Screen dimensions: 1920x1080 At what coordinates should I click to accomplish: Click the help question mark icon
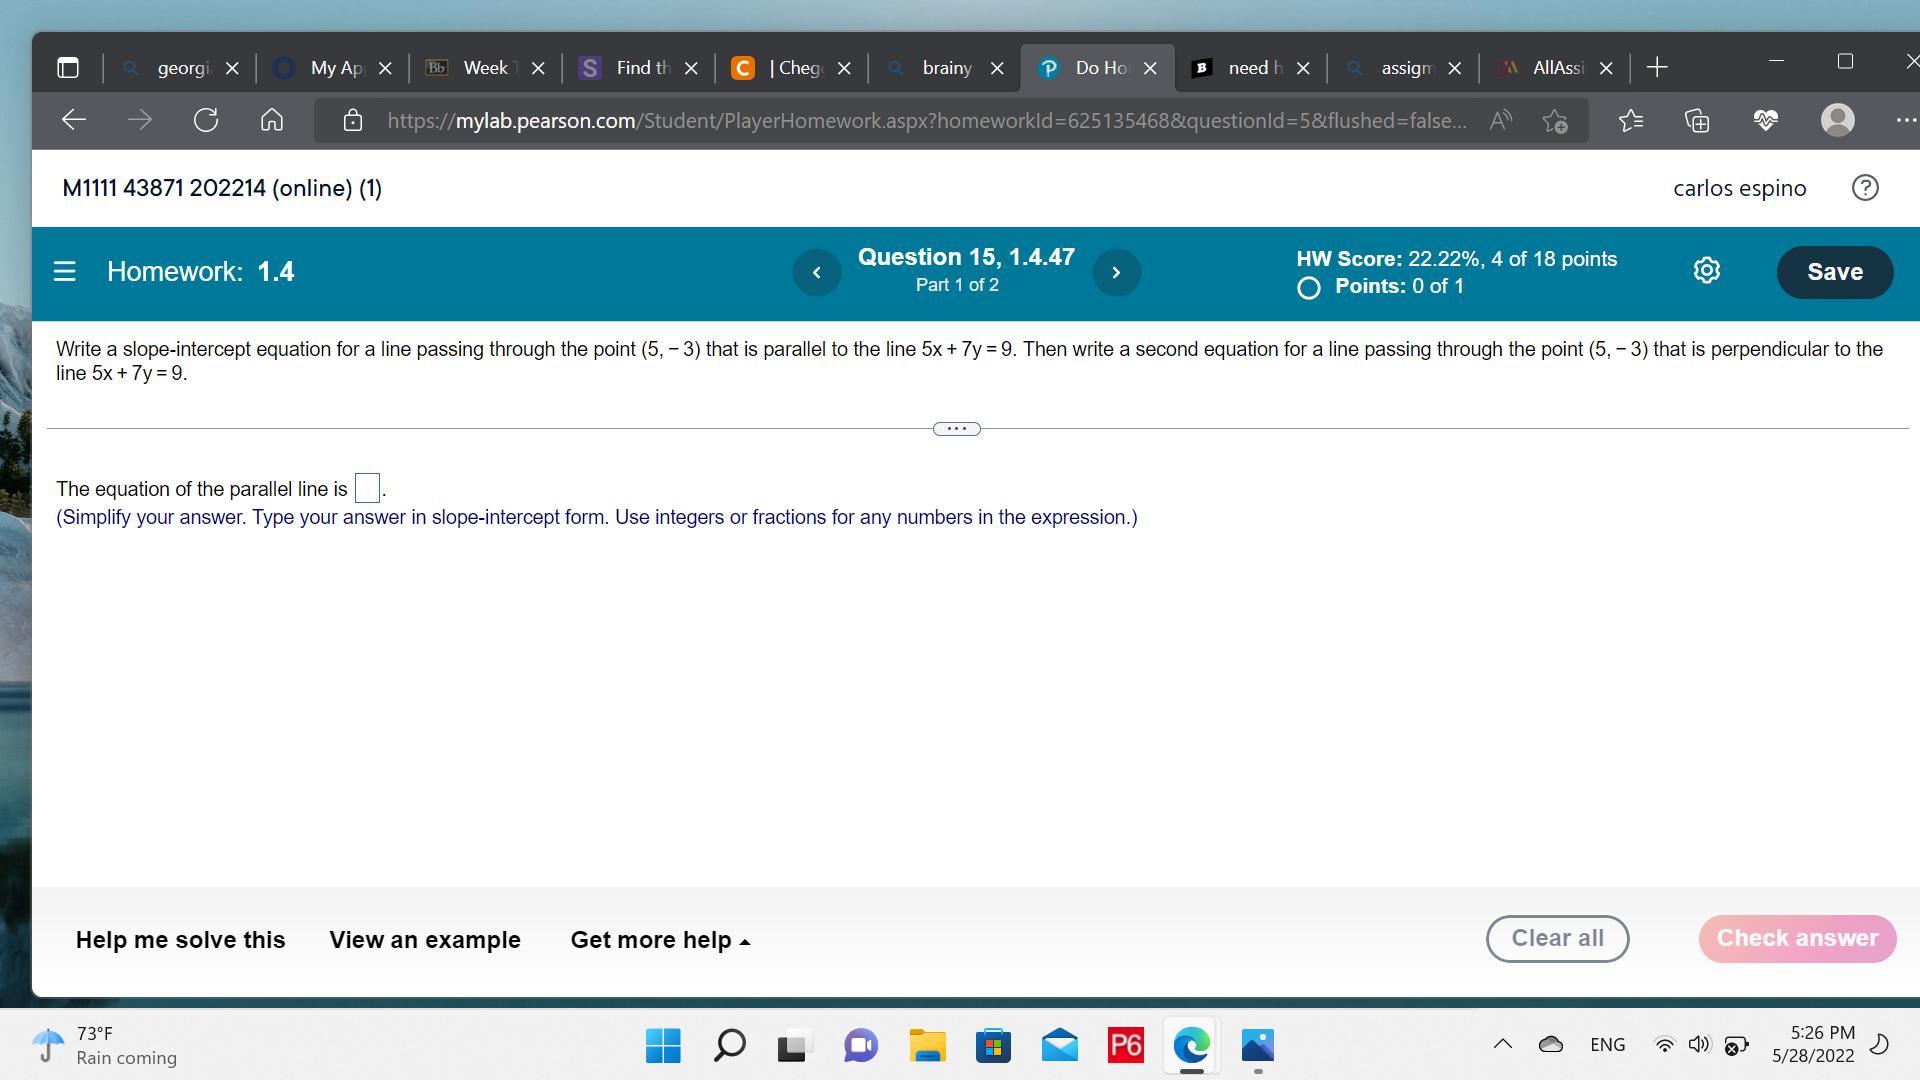tap(1864, 188)
